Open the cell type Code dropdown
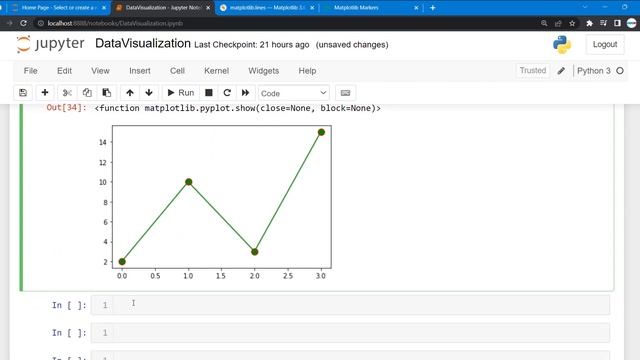This screenshot has width=640, height=360. click(x=293, y=93)
